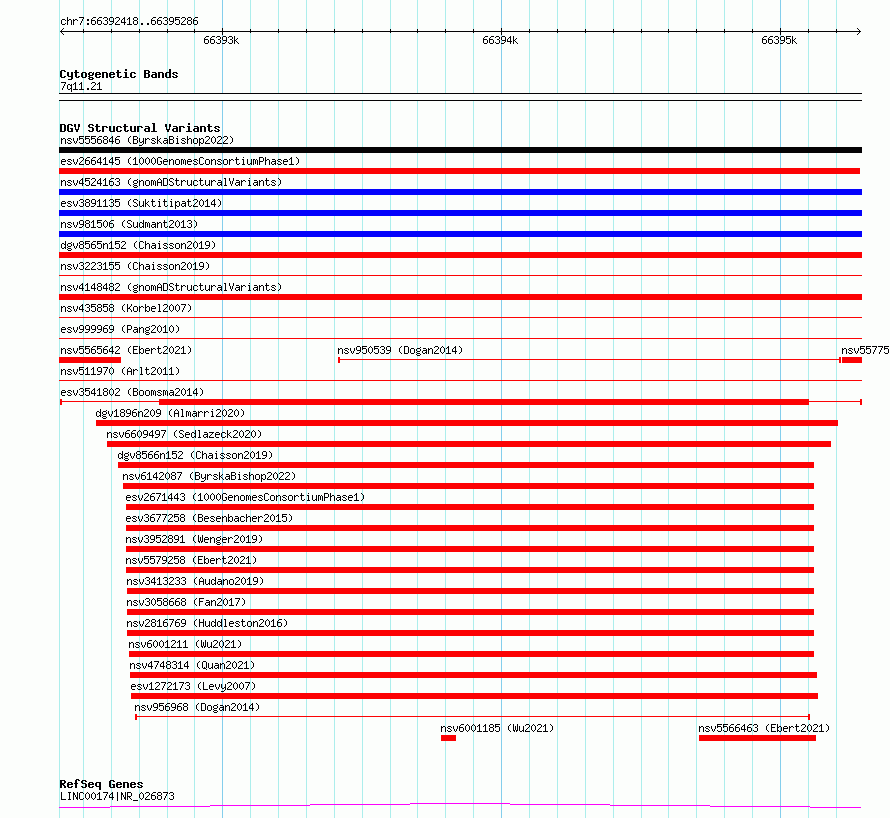Image resolution: width=890 pixels, height=818 pixels.
Task: Click nsv6001211 (Wu2021) label
Action: tap(185, 644)
